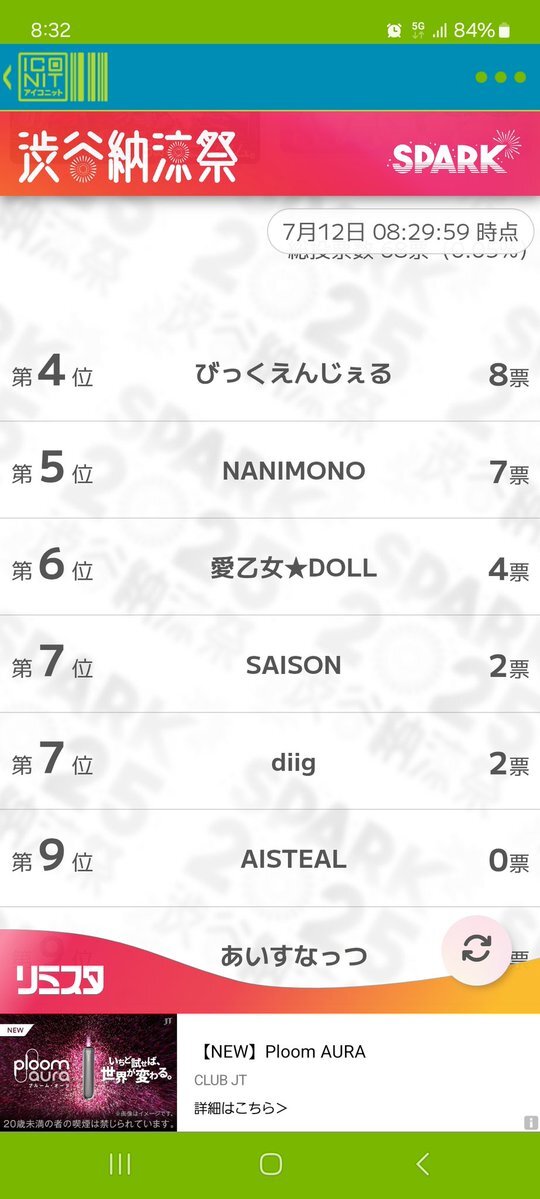The width and height of the screenshot is (540, 1199).
Task: Select the NANIMONO ranking row
Action: [270, 470]
